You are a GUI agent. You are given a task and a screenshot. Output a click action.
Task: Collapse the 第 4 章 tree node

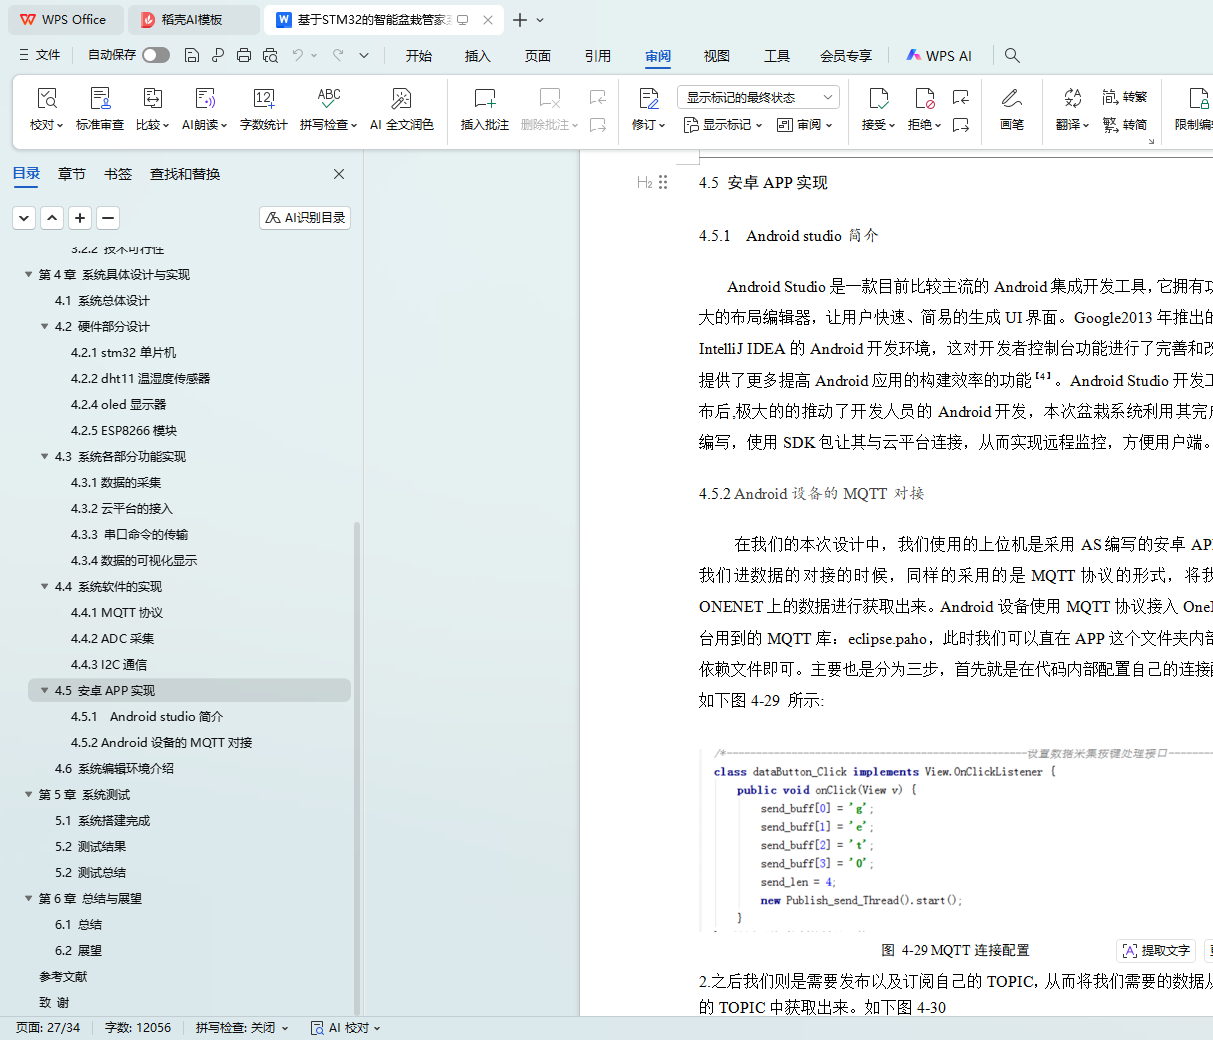(29, 274)
